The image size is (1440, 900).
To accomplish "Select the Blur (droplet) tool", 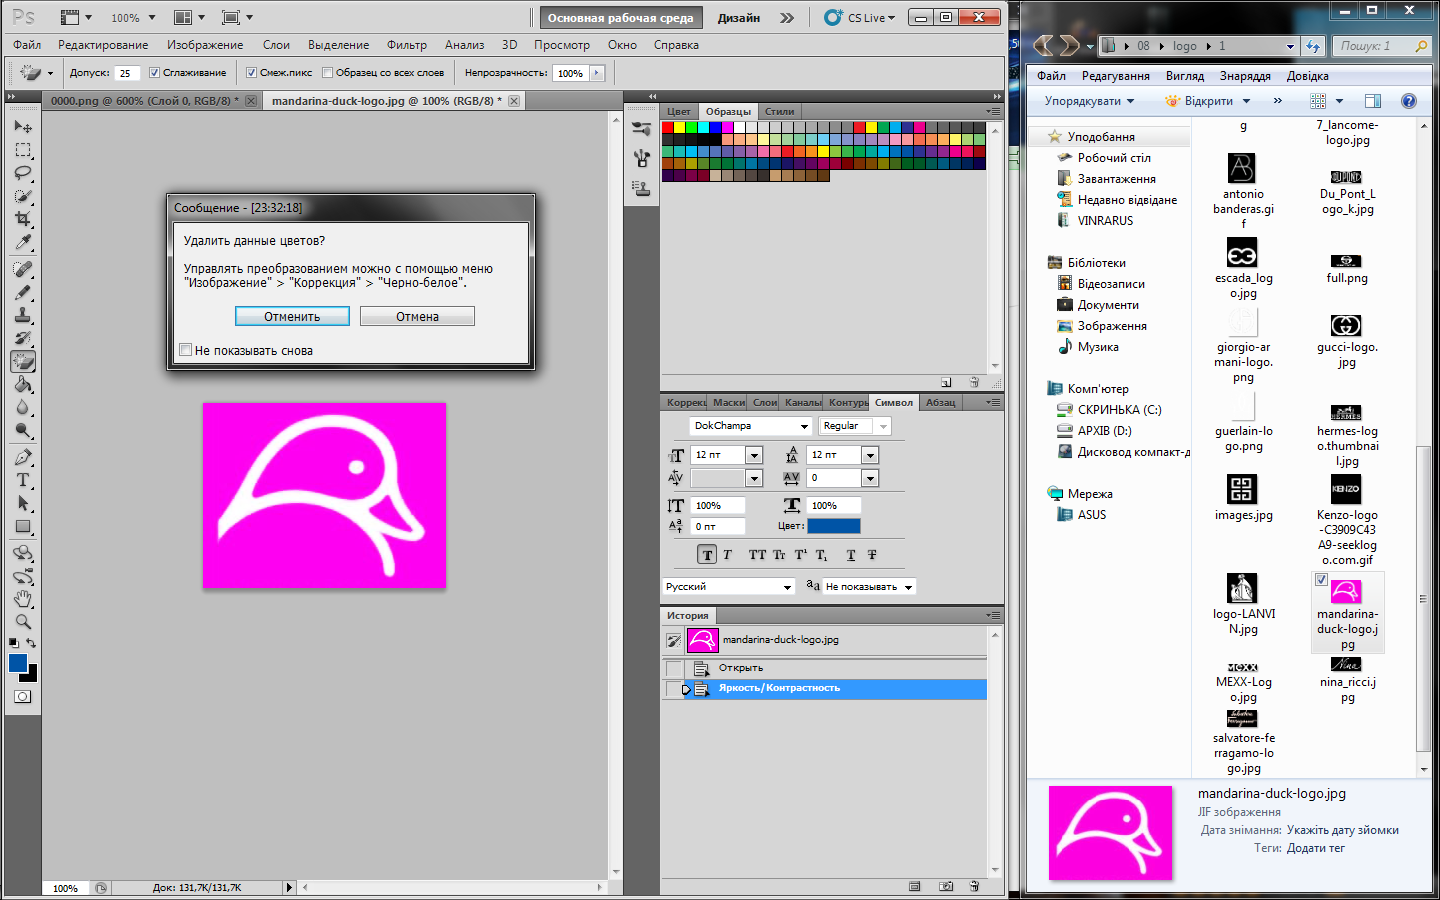I will pyautogui.click(x=23, y=407).
